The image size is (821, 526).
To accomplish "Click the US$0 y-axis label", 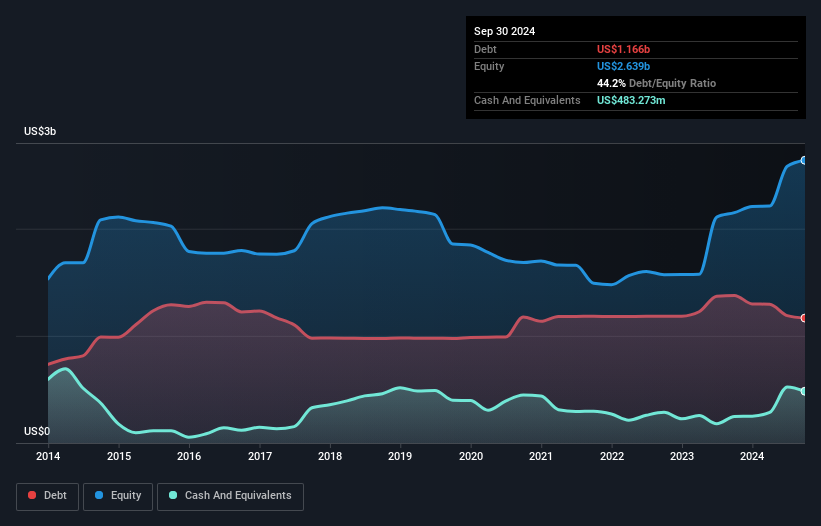I will tap(37, 431).
